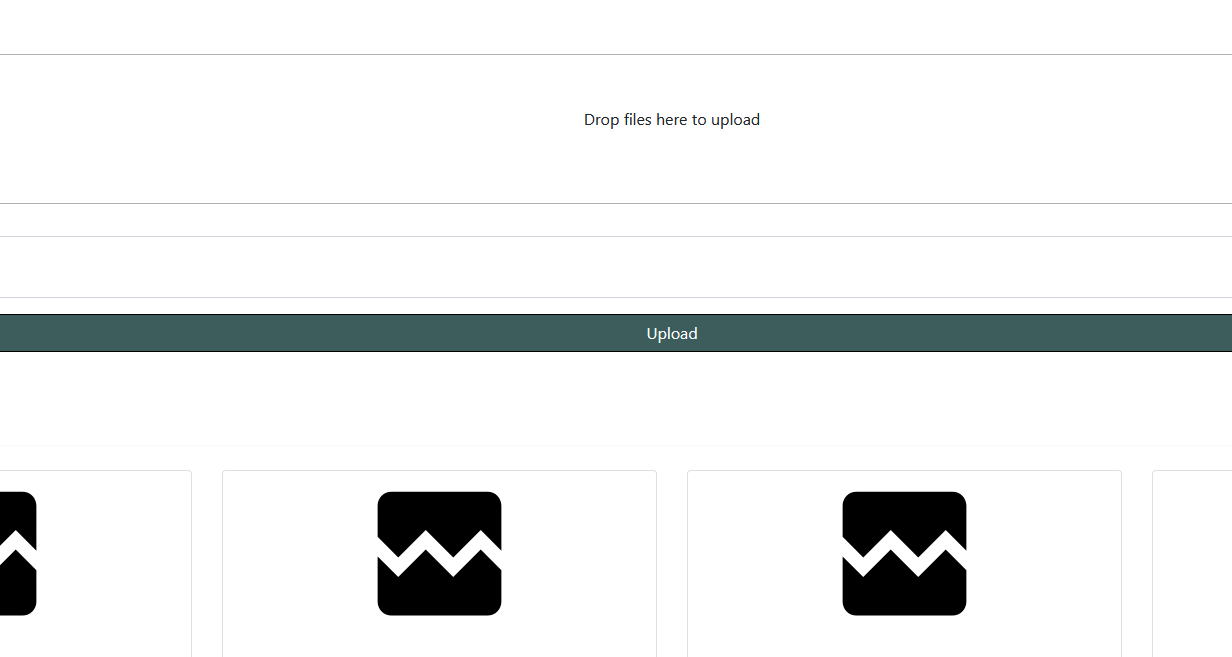Click empty drop zone area left of the text
The image size is (1232, 657).
click(290, 129)
